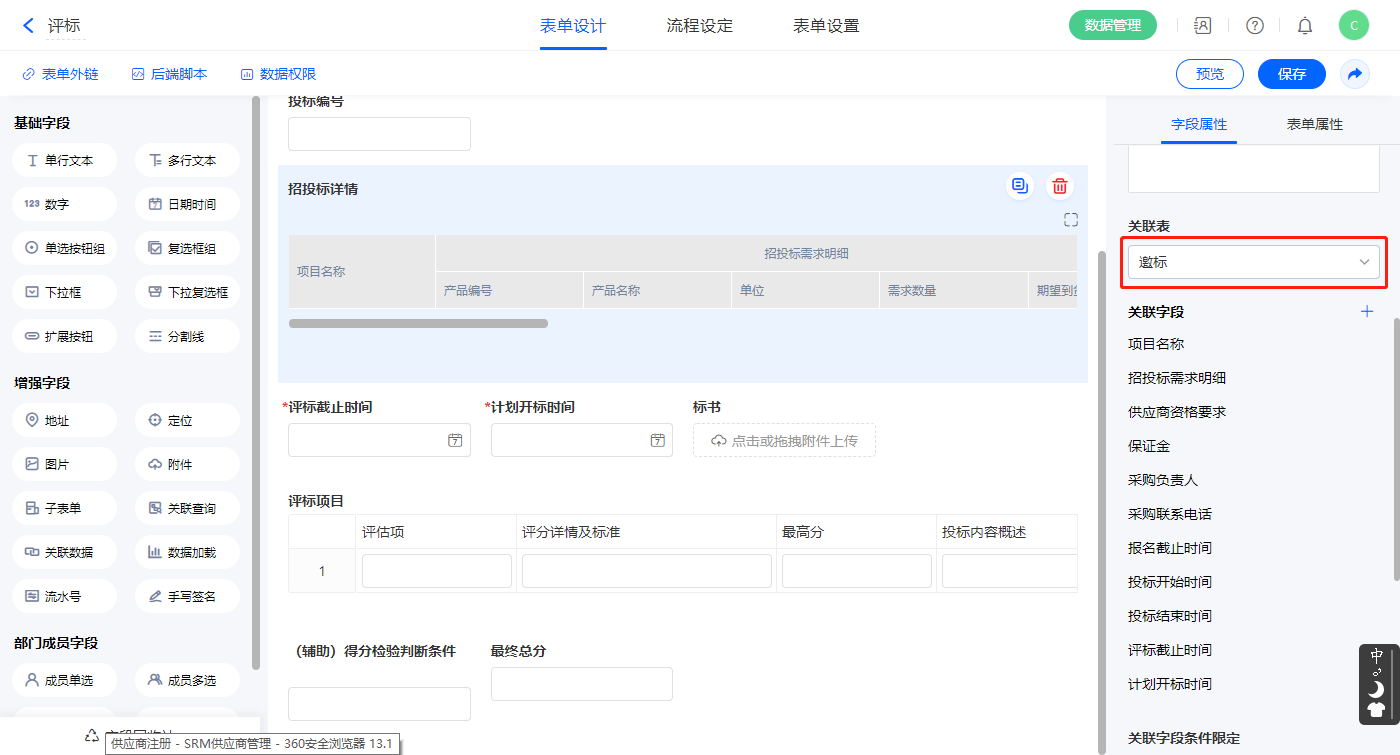Click the share arrow icon beside 保存
1400x755 pixels.
[x=1354, y=74]
